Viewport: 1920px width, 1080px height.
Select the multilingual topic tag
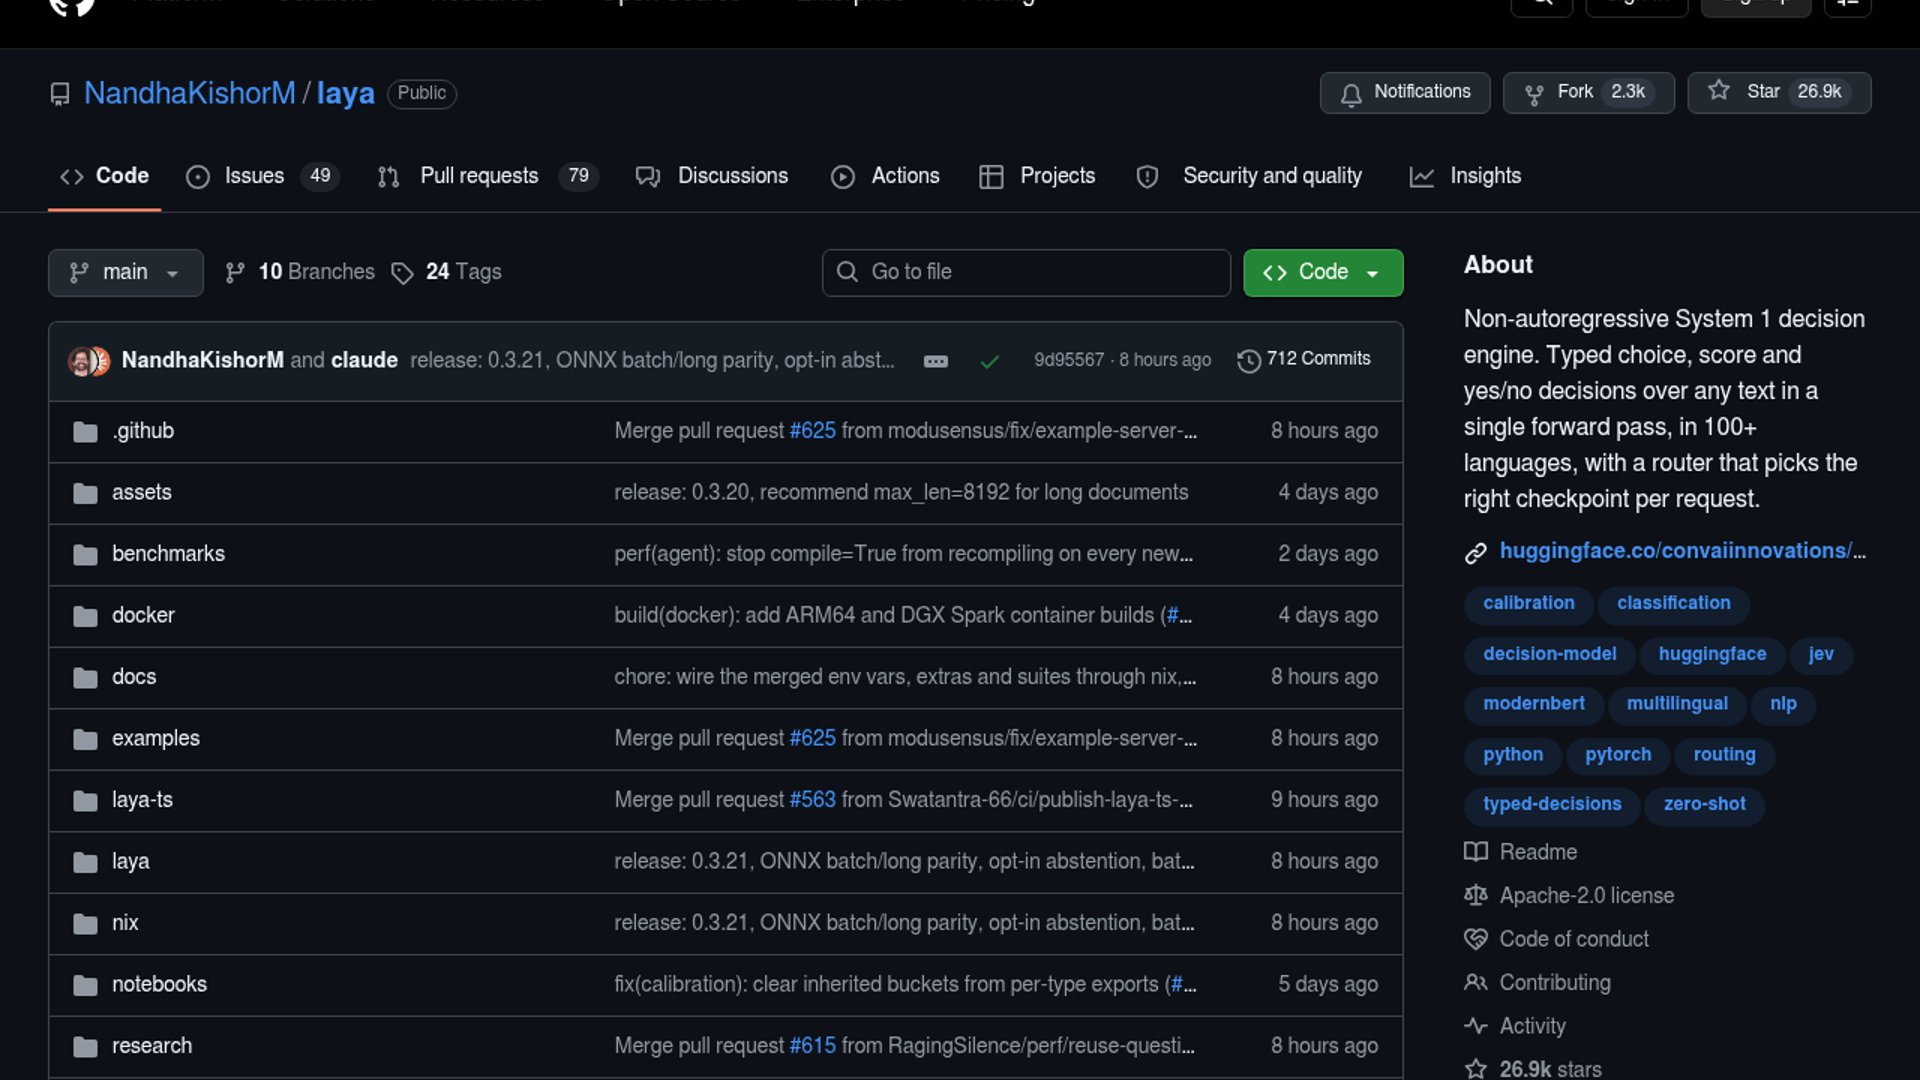pyautogui.click(x=1677, y=705)
